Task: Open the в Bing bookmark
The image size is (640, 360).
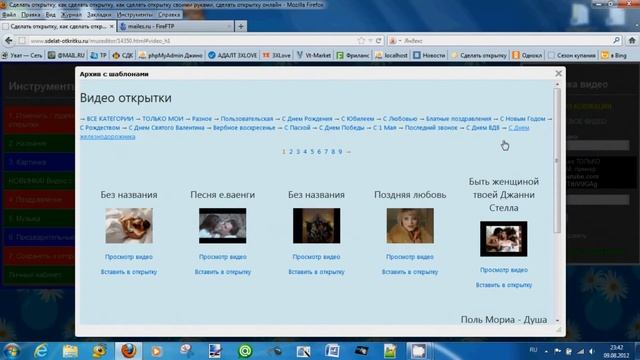Action: (x=614, y=55)
